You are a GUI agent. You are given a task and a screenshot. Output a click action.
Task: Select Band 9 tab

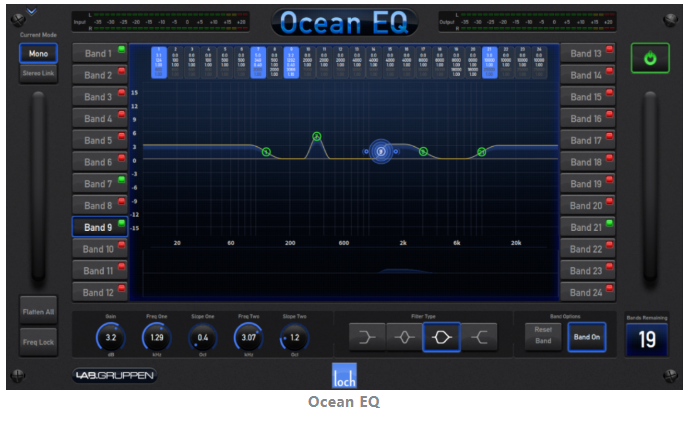tap(98, 227)
